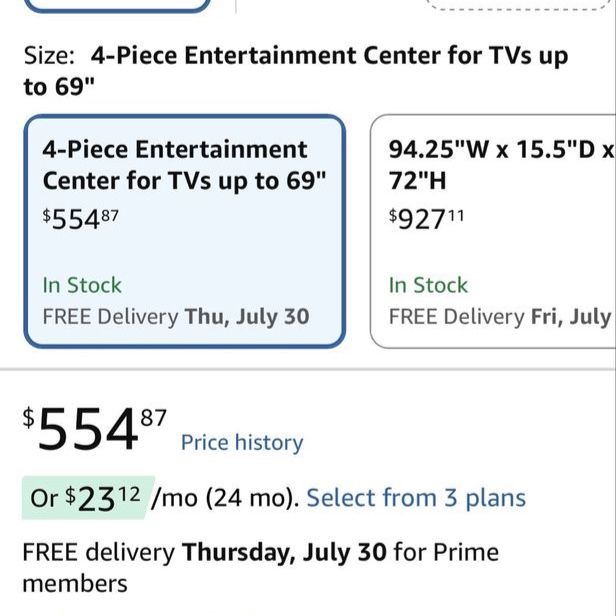Image resolution: width=616 pixels, height=616 pixels.
Task: Tap the $554.87 price inside the 4-Piece card
Action: pyautogui.click(x=80, y=219)
